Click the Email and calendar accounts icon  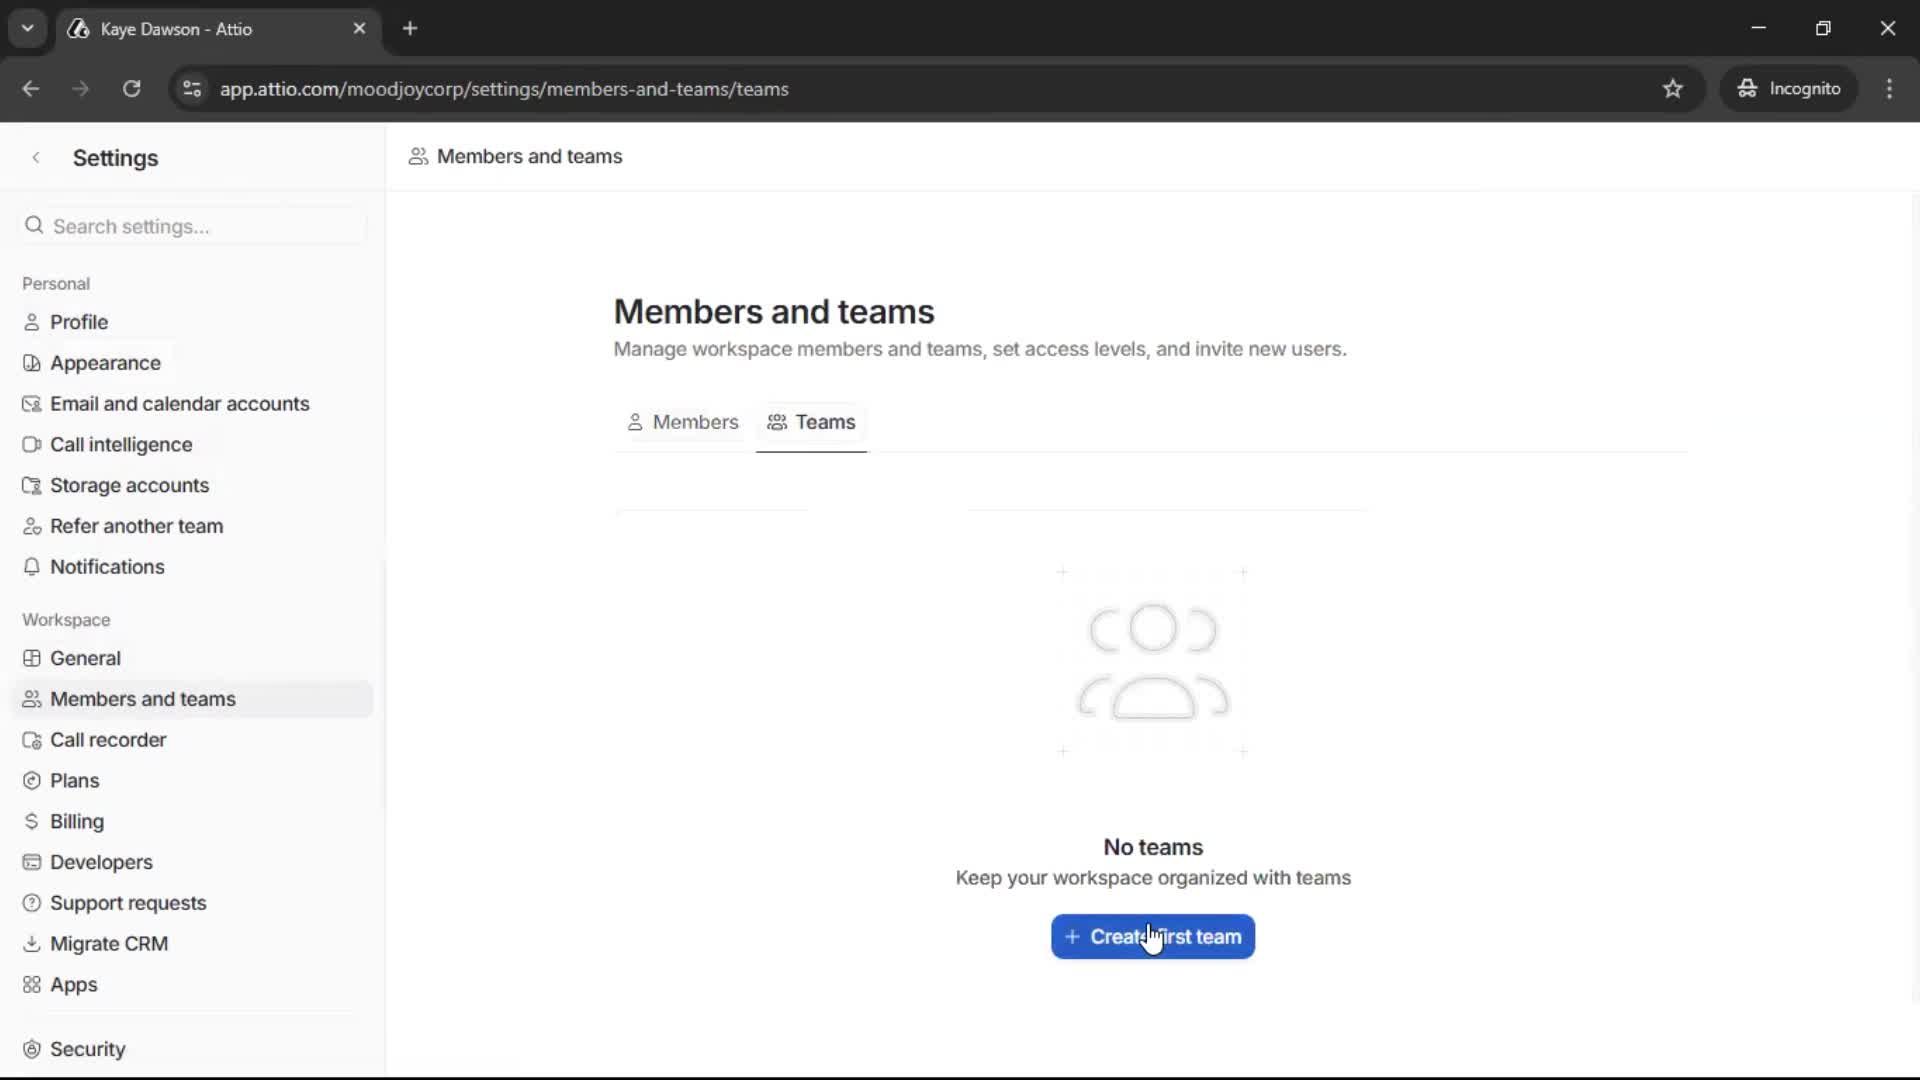(31, 403)
